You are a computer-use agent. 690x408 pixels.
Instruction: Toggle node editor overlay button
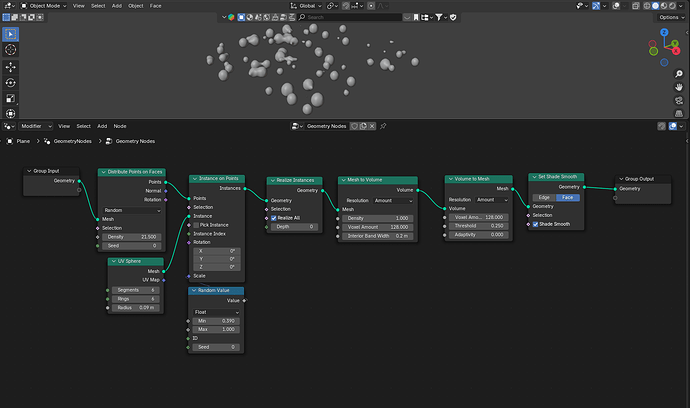coord(673,126)
